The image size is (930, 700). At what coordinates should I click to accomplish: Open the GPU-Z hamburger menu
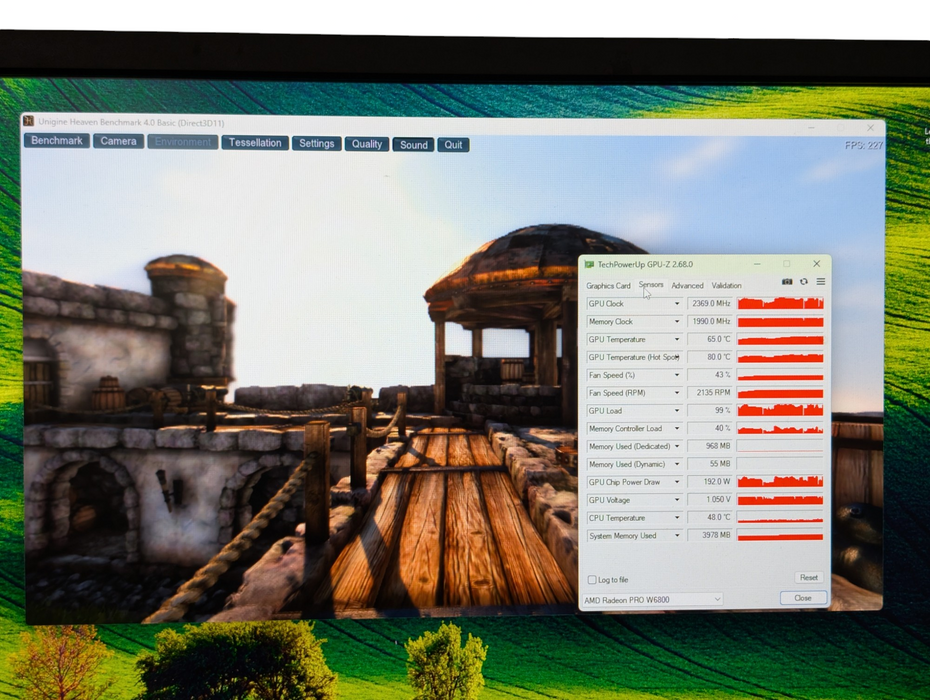click(x=820, y=282)
